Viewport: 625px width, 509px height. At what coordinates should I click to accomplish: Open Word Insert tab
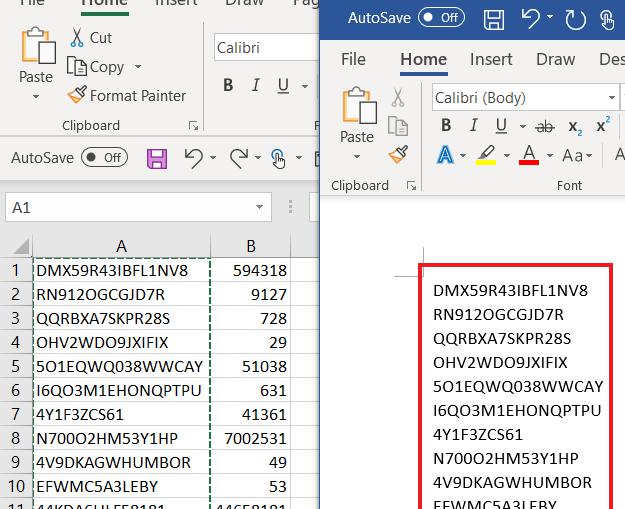491,59
